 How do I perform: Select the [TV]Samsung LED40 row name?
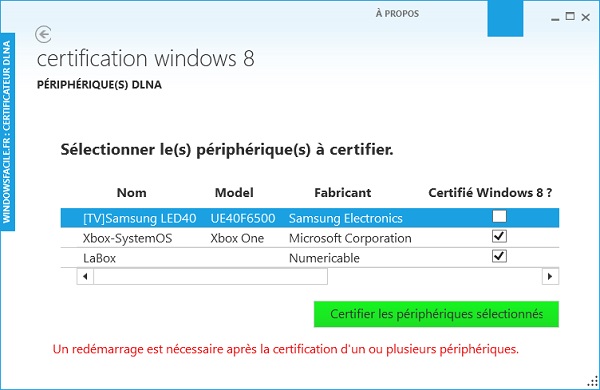pyautogui.click(x=139, y=218)
